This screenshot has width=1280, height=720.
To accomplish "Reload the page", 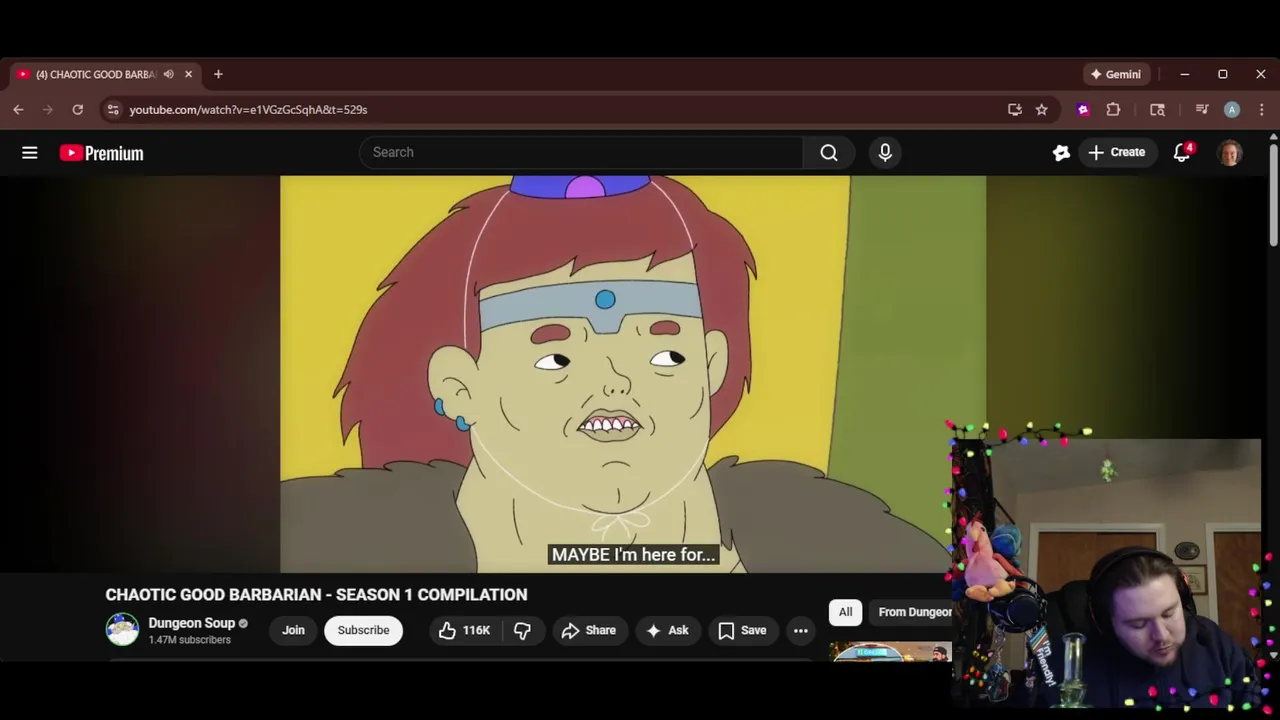I will (x=77, y=110).
